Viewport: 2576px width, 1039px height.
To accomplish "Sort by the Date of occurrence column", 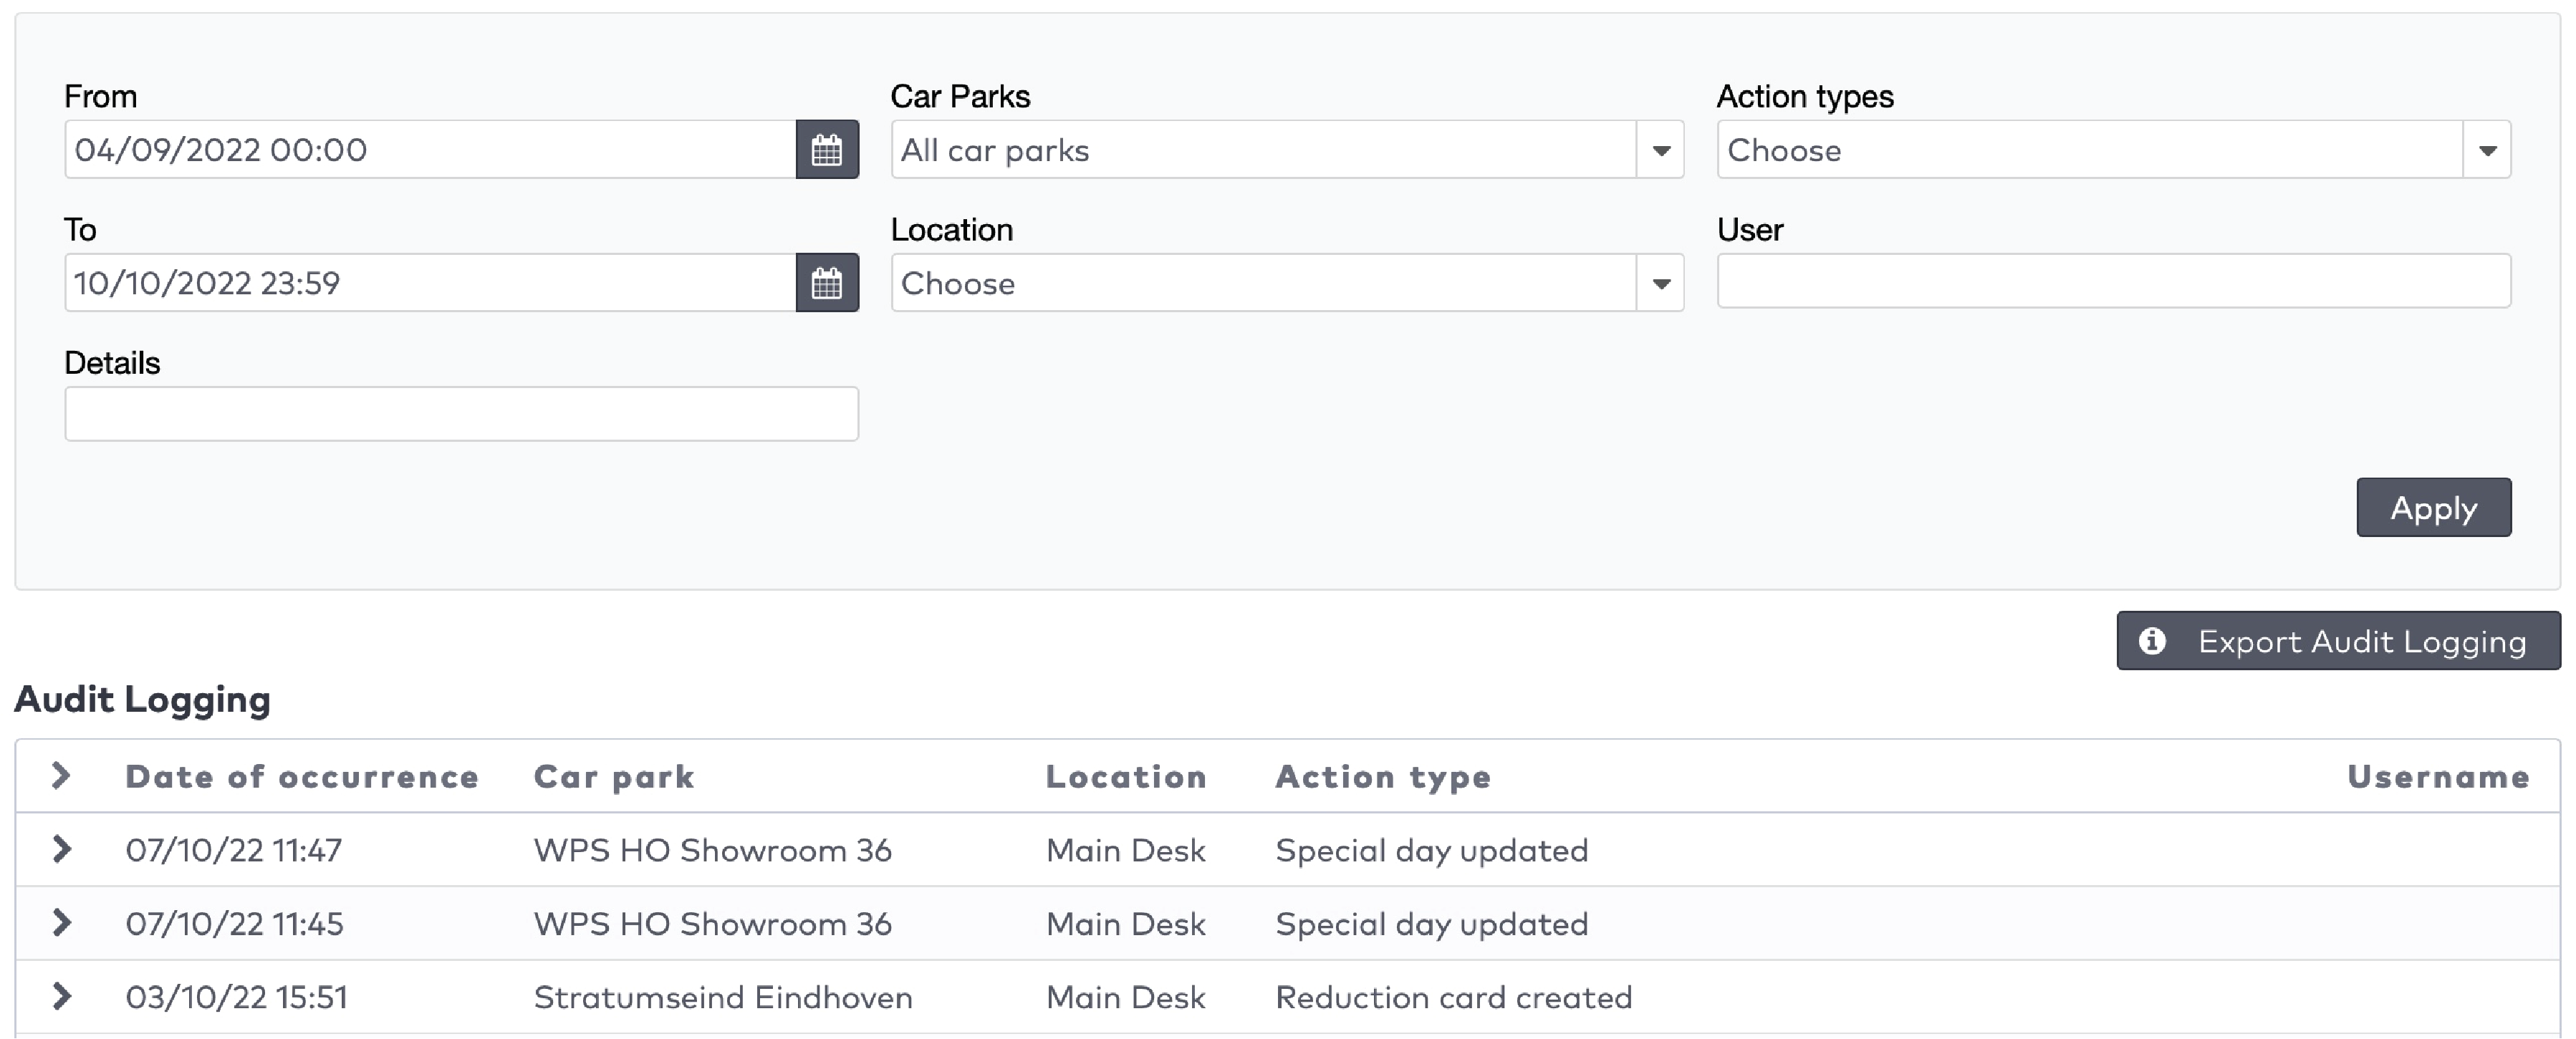I will click(x=302, y=776).
